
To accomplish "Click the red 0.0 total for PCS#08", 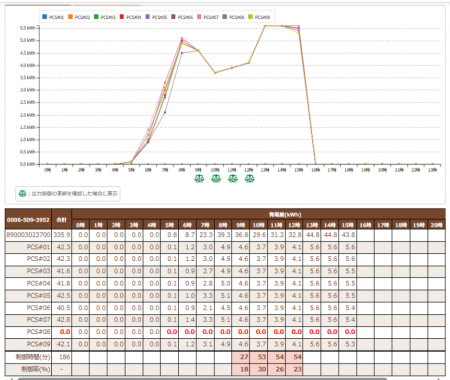I will pos(65,332).
